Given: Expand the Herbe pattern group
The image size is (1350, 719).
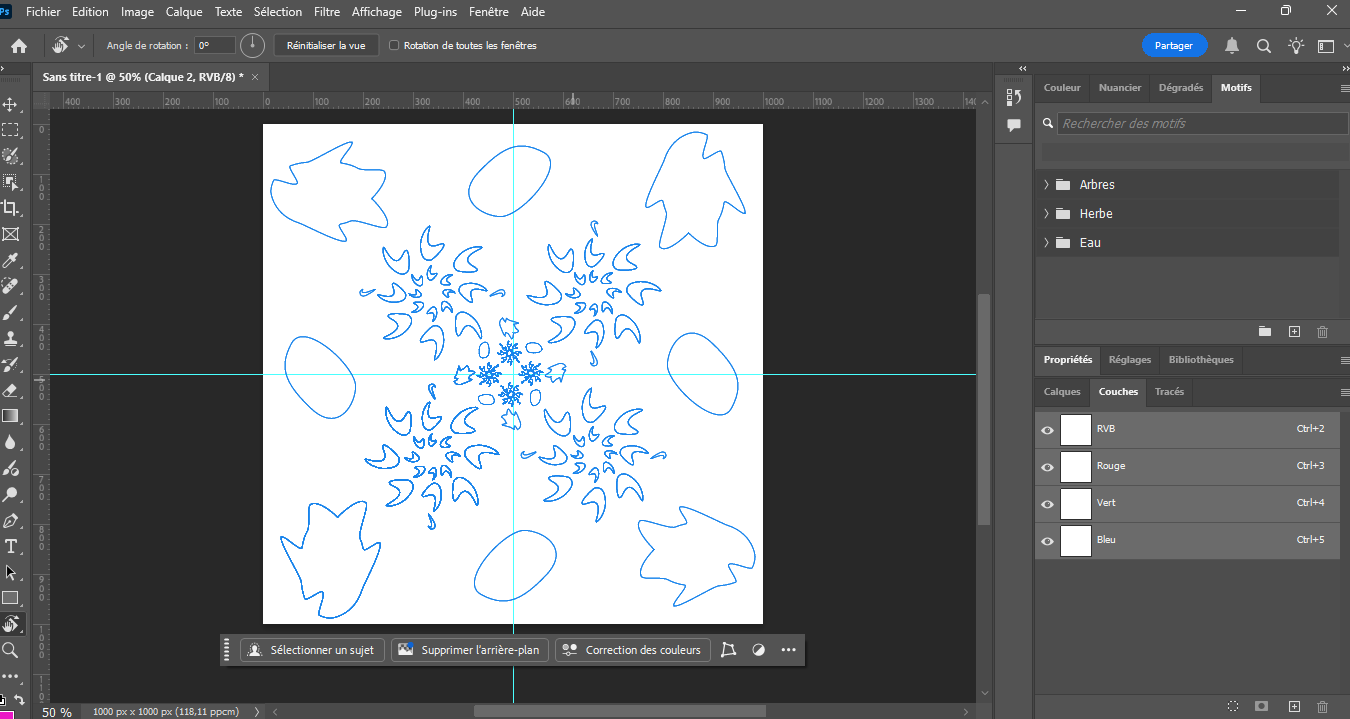Looking at the screenshot, I should [1047, 213].
